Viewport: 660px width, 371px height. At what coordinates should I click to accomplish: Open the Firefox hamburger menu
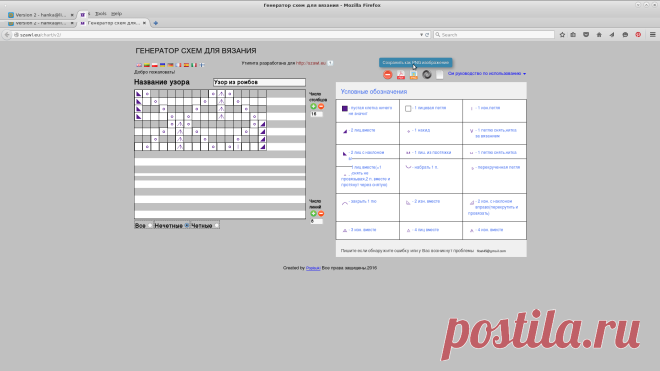pyautogui.click(x=652, y=35)
